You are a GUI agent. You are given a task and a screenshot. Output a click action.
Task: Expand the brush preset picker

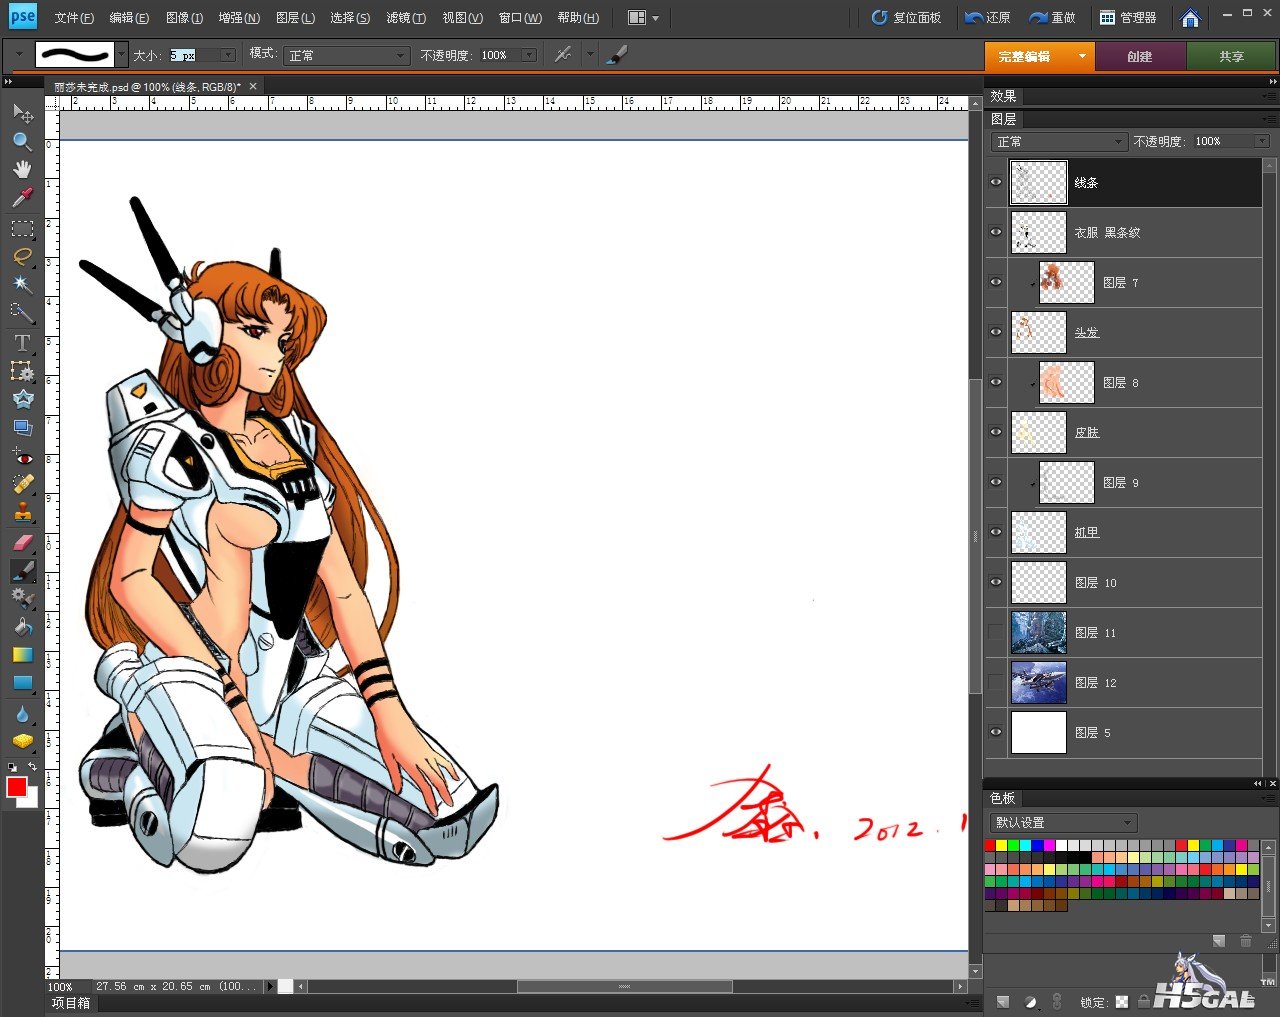121,55
